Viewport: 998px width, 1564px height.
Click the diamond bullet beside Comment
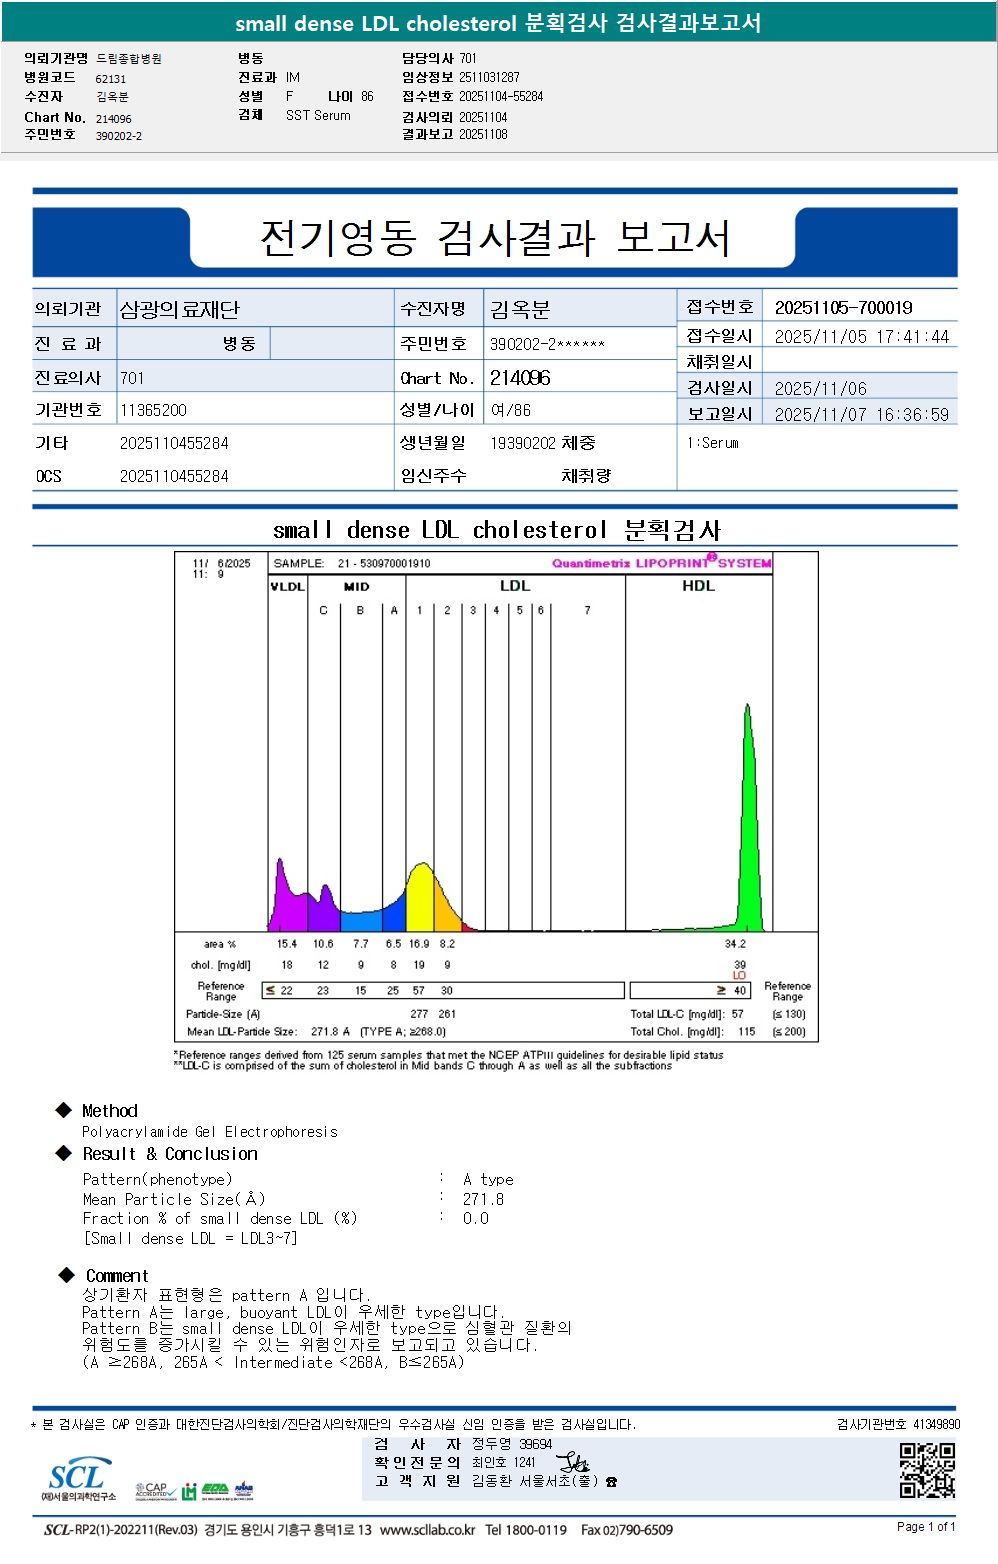click(x=67, y=1274)
